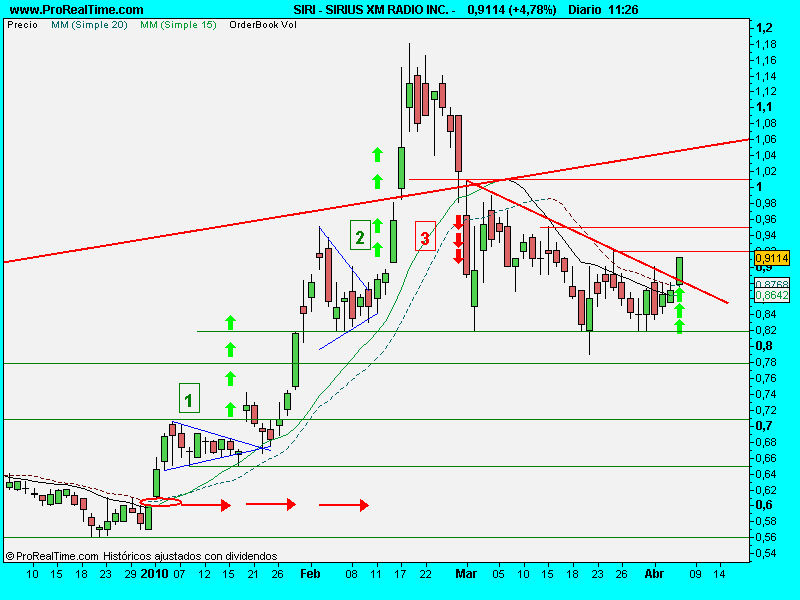Click the 1,02 value on price axis
Screen dimensions: 800x600
pyautogui.click(x=766, y=171)
